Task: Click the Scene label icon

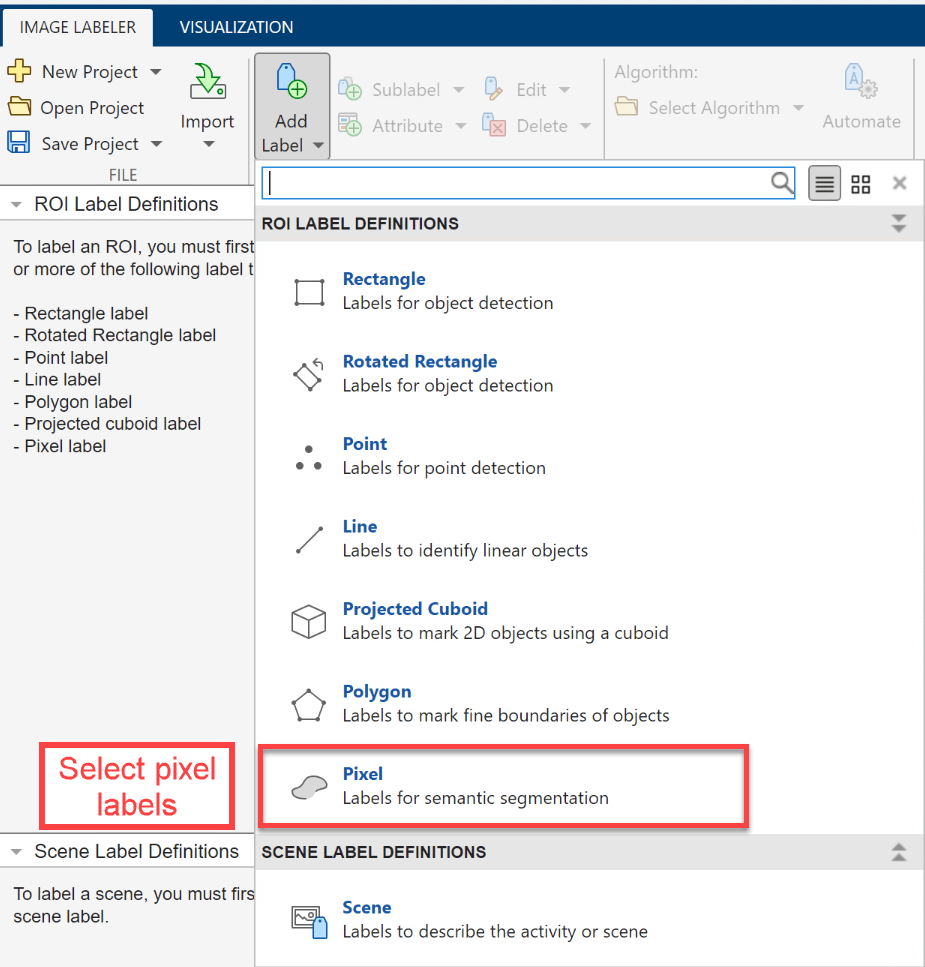Action: (308, 920)
